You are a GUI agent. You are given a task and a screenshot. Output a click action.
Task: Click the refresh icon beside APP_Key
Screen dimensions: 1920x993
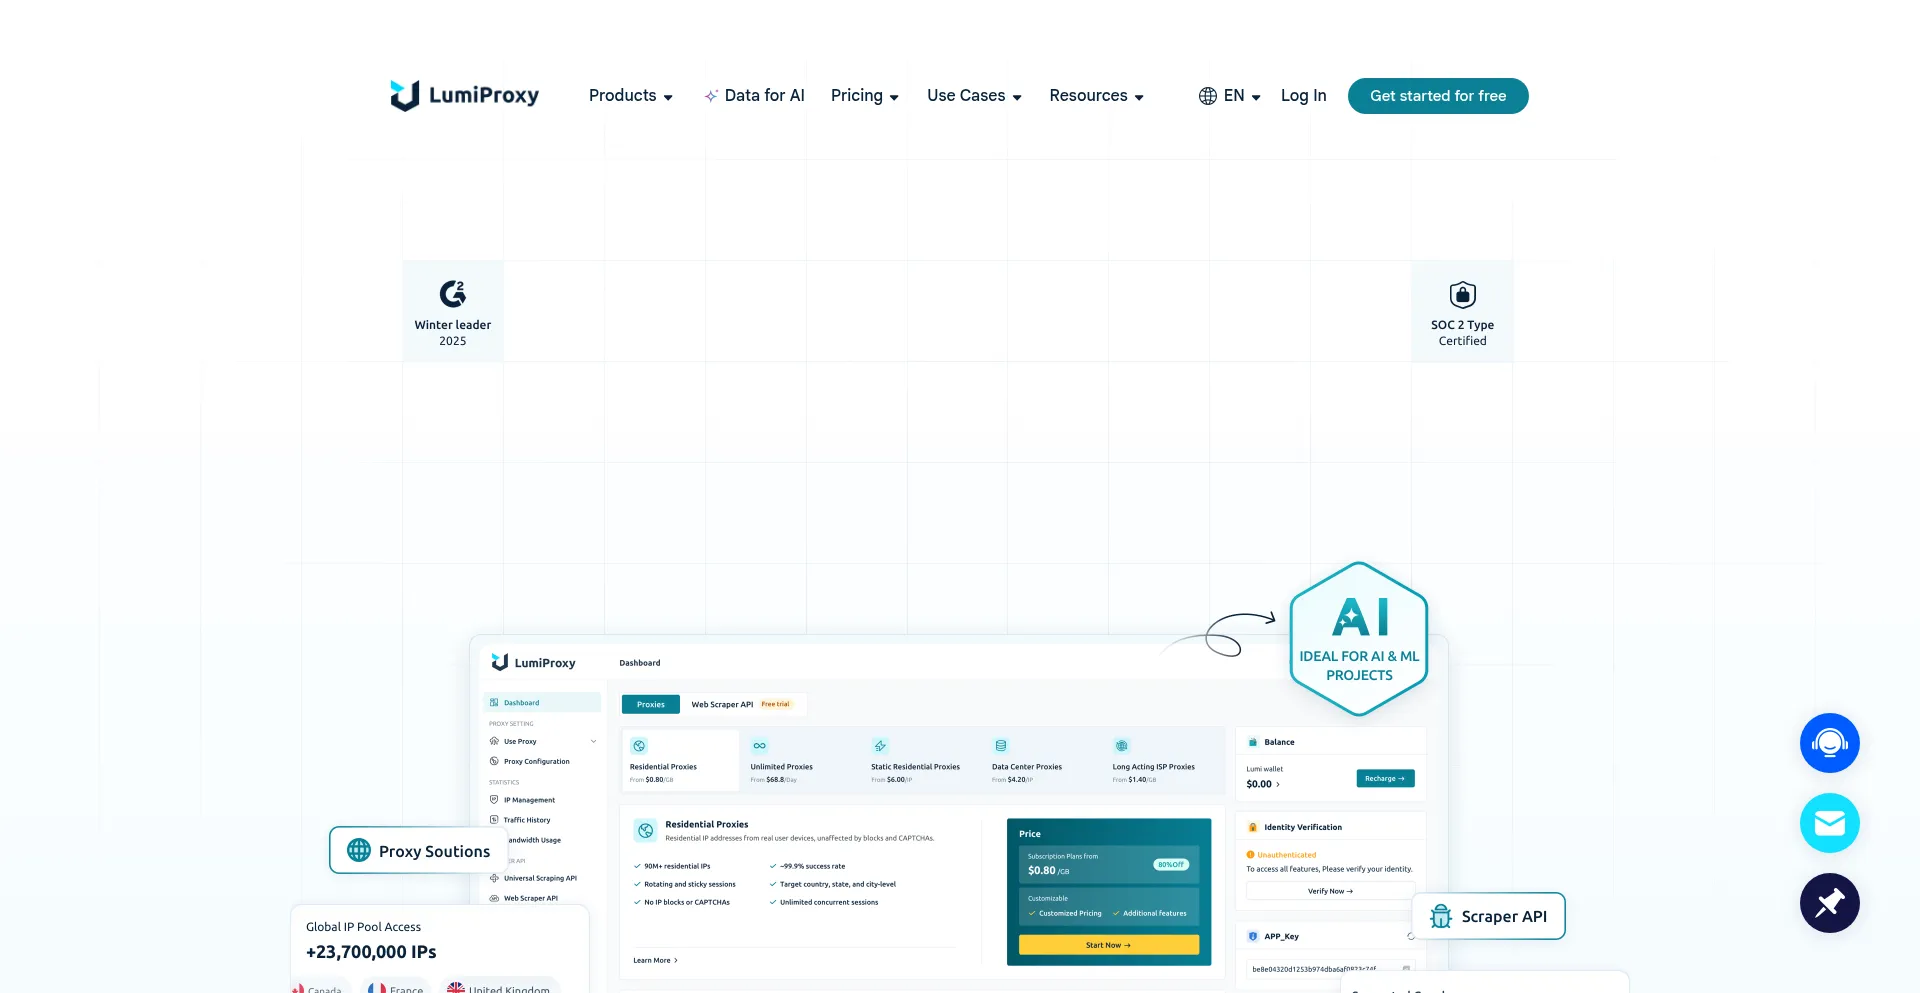point(1410,936)
